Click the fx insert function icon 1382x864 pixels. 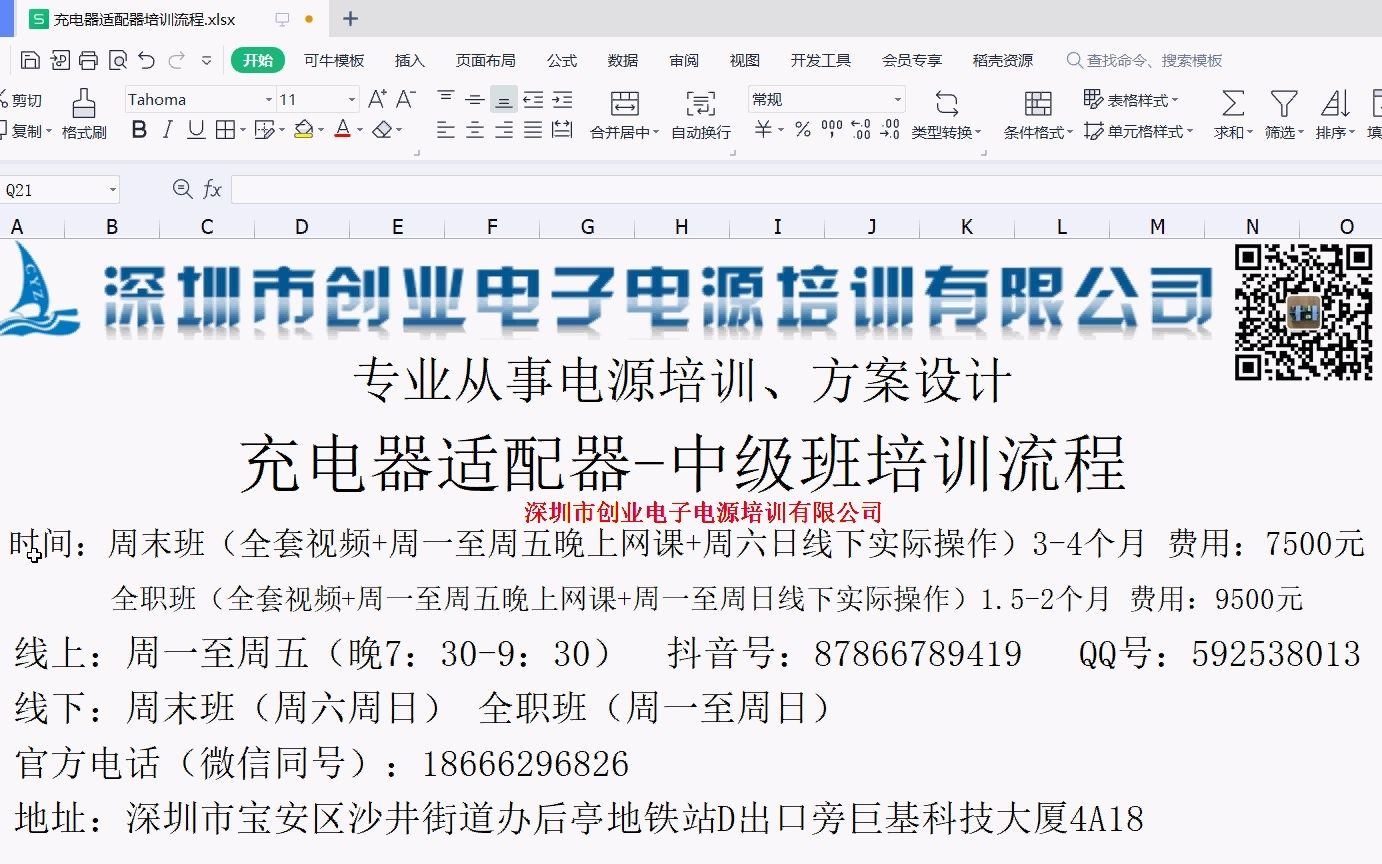(212, 189)
